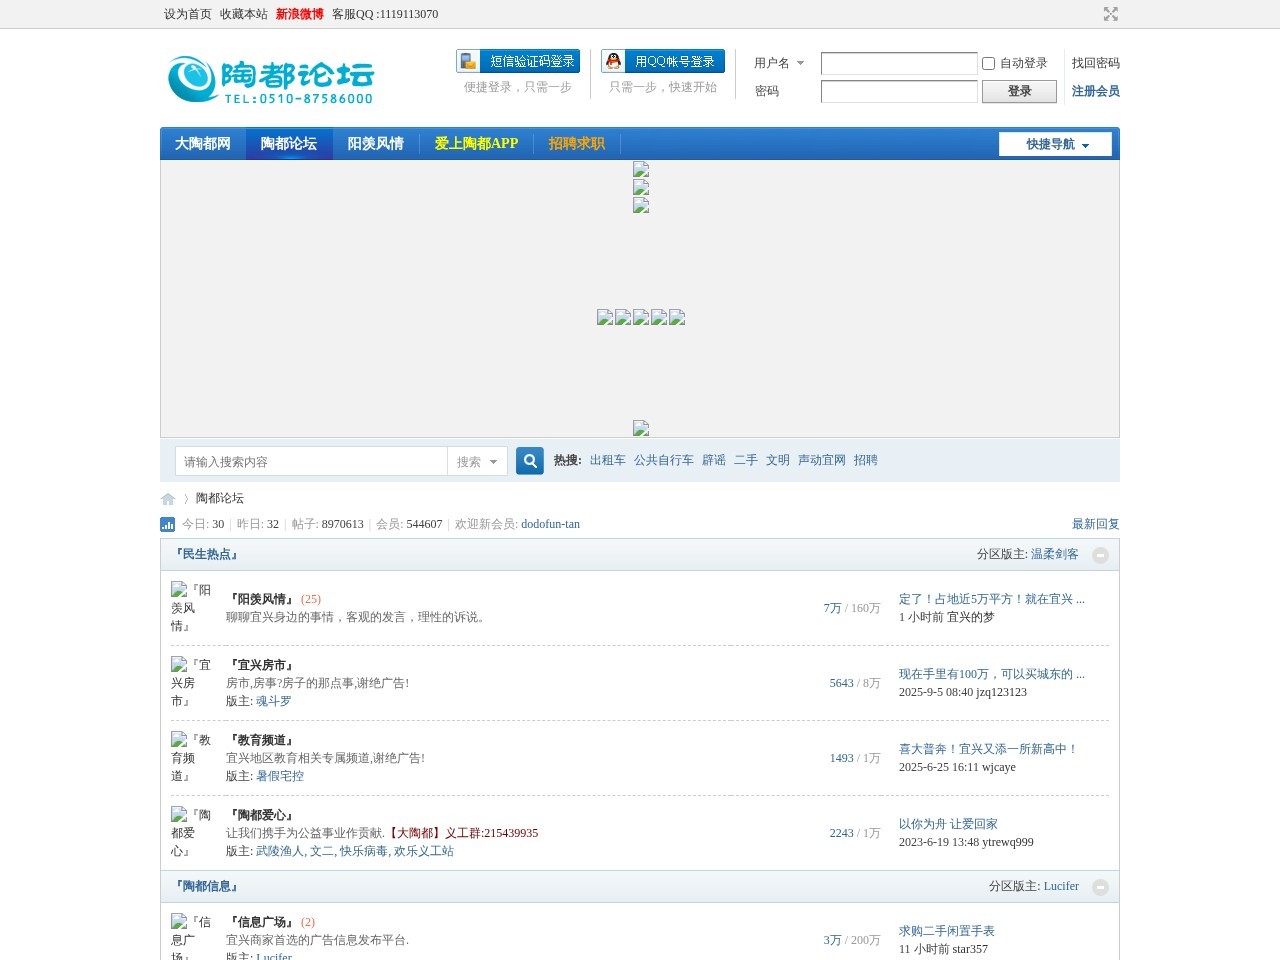Open the 找回密码 password recovery link
Screen dimensions: 1280x960
point(1096,62)
